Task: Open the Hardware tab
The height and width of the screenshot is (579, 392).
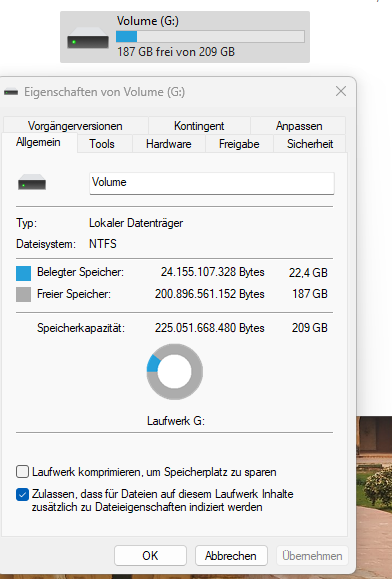Action: click(x=169, y=144)
